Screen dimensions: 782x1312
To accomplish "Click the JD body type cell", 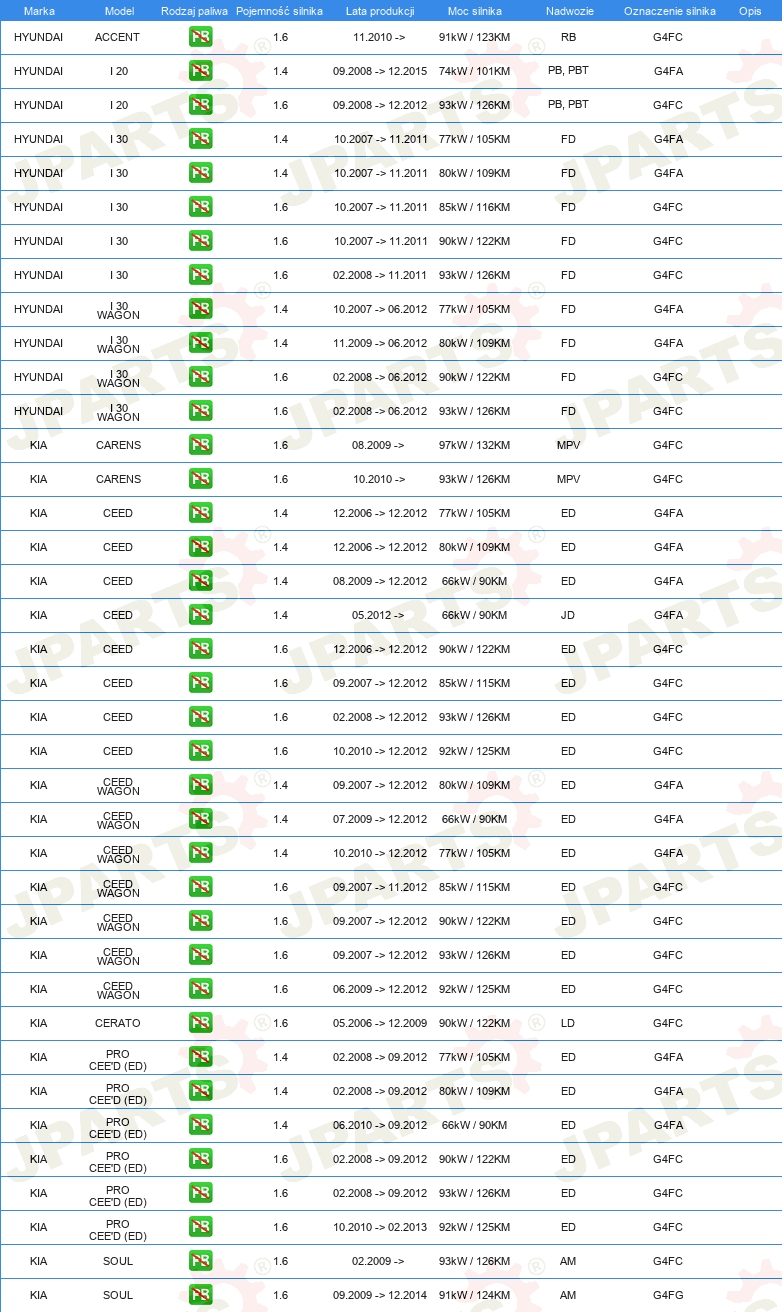I will click(x=568, y=615).
